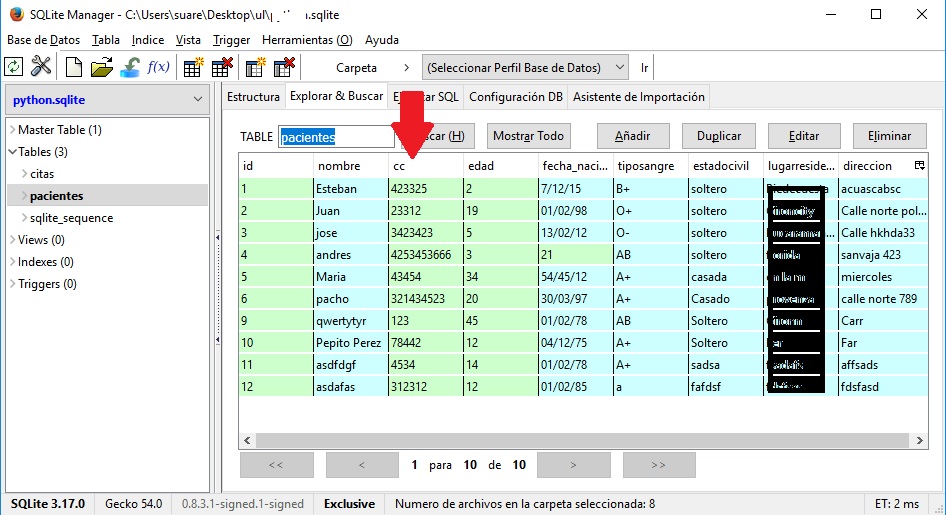The width and height of the screenshot is (946, 515).
Task: Click the name cell qwertytyr
Action: 351,321
